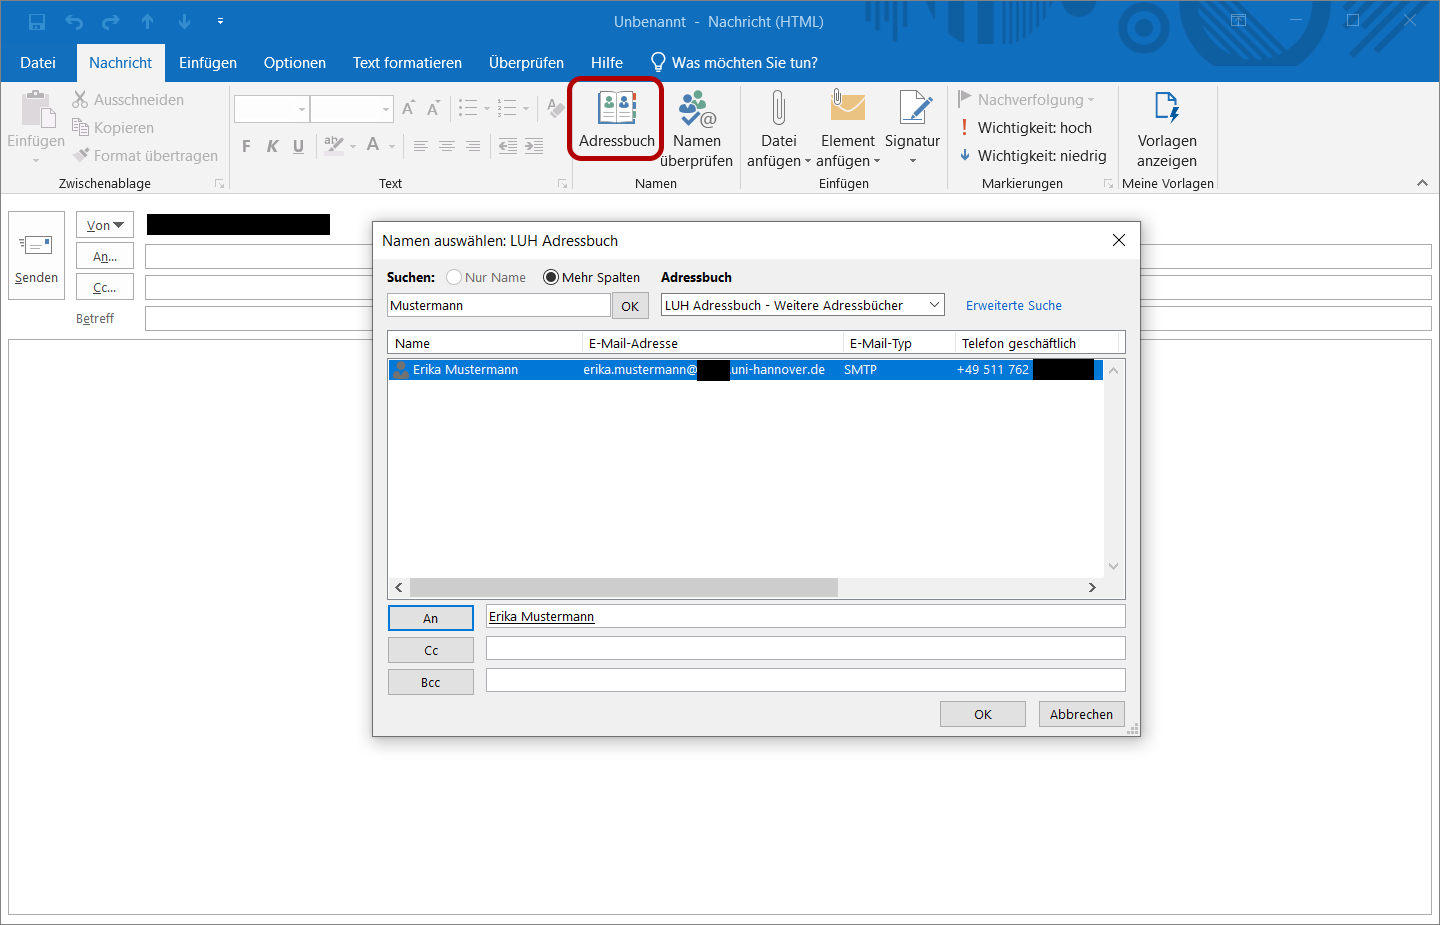Open the font size dropdown
The width and height of the screenshot is (1440, 925).
coord(386,108)
